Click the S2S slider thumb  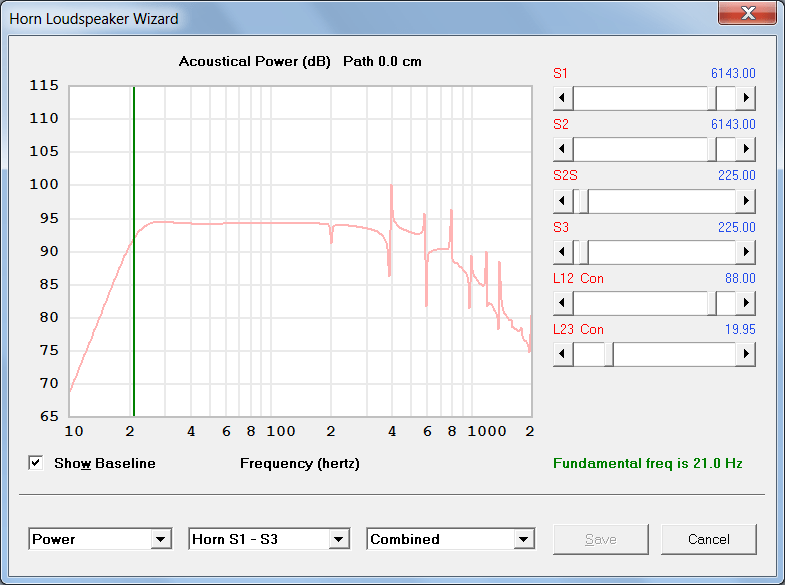coord(583,201)
